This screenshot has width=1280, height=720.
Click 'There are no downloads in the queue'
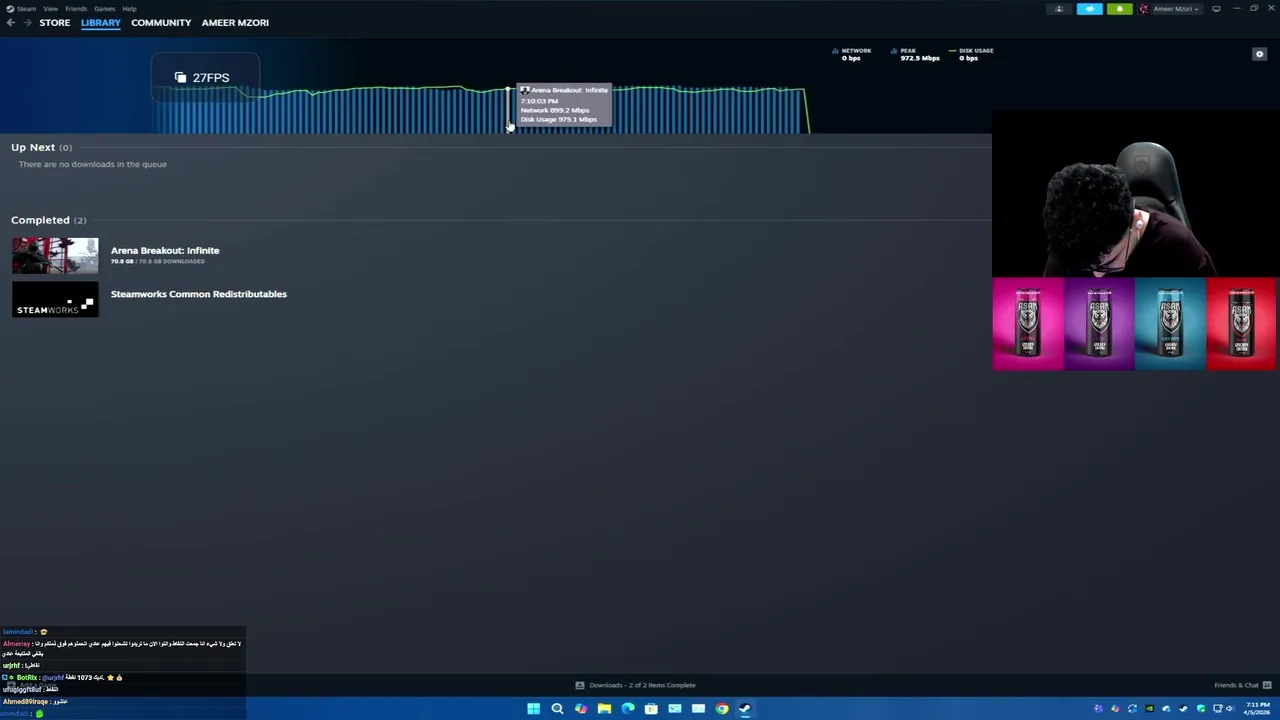92,164
